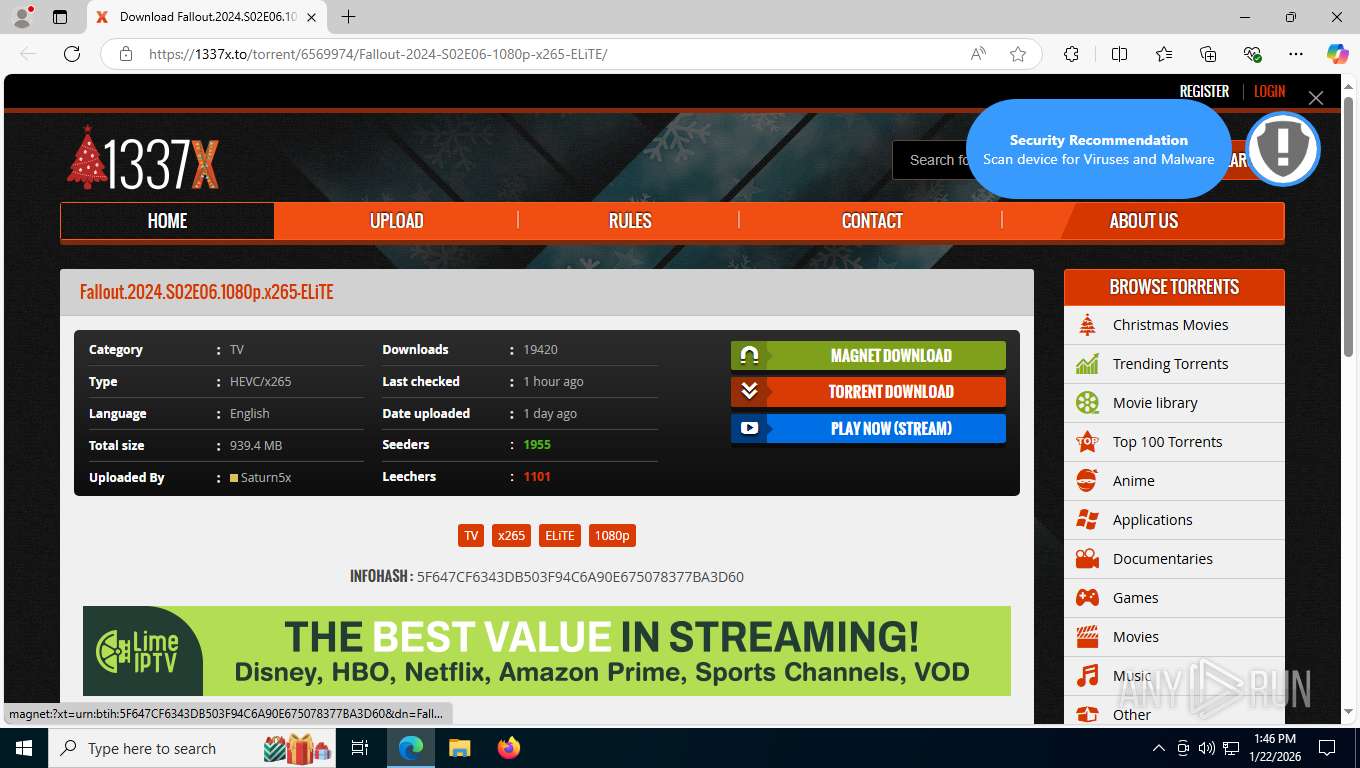
Task: Go to the HOME menu item
Action: (x=167, y=221)
